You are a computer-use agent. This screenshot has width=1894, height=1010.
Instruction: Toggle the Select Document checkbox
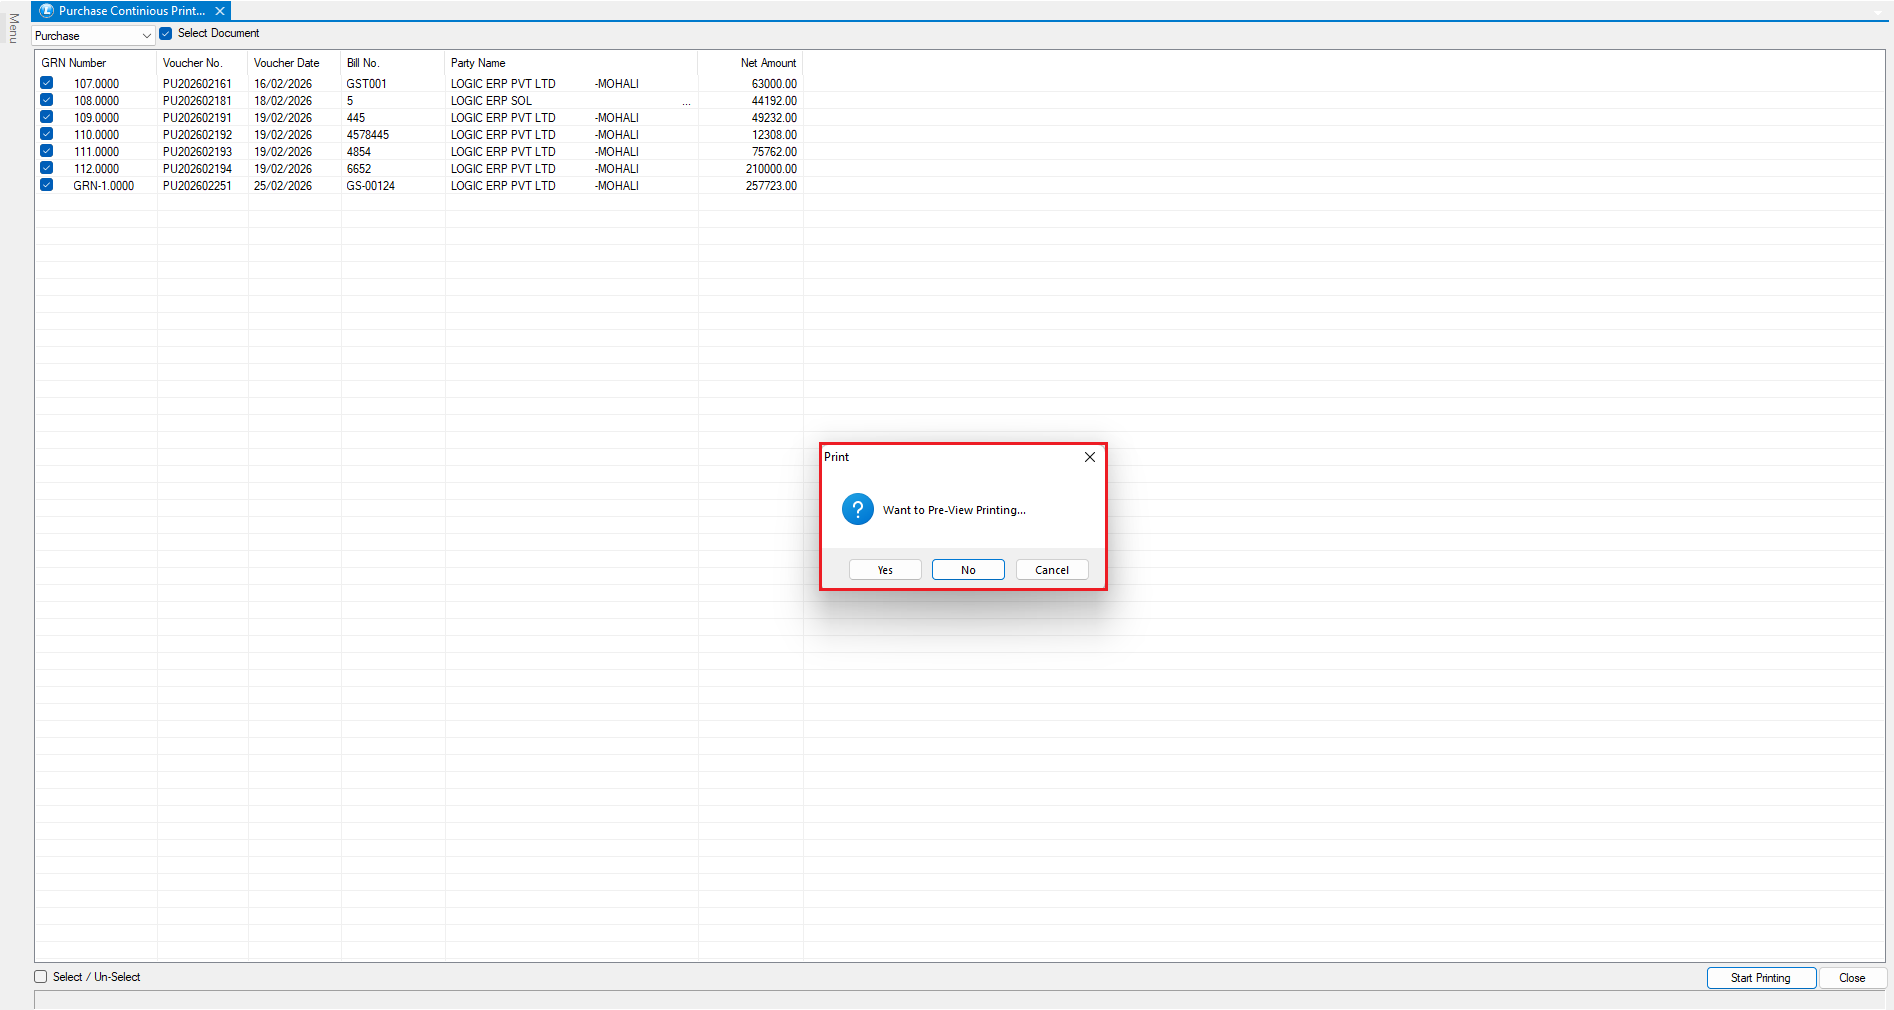coord(166,34)
